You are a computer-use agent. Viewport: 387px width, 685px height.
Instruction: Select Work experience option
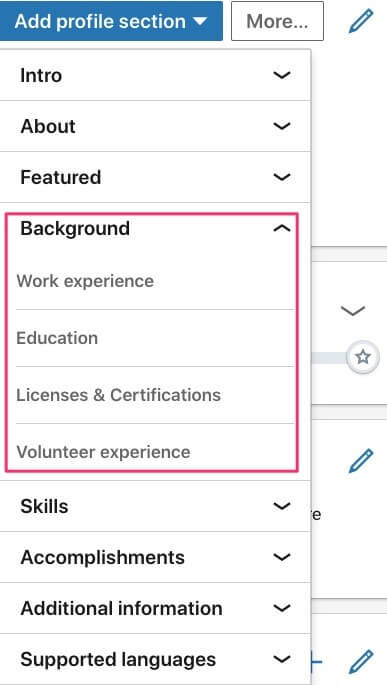[155, 281]
